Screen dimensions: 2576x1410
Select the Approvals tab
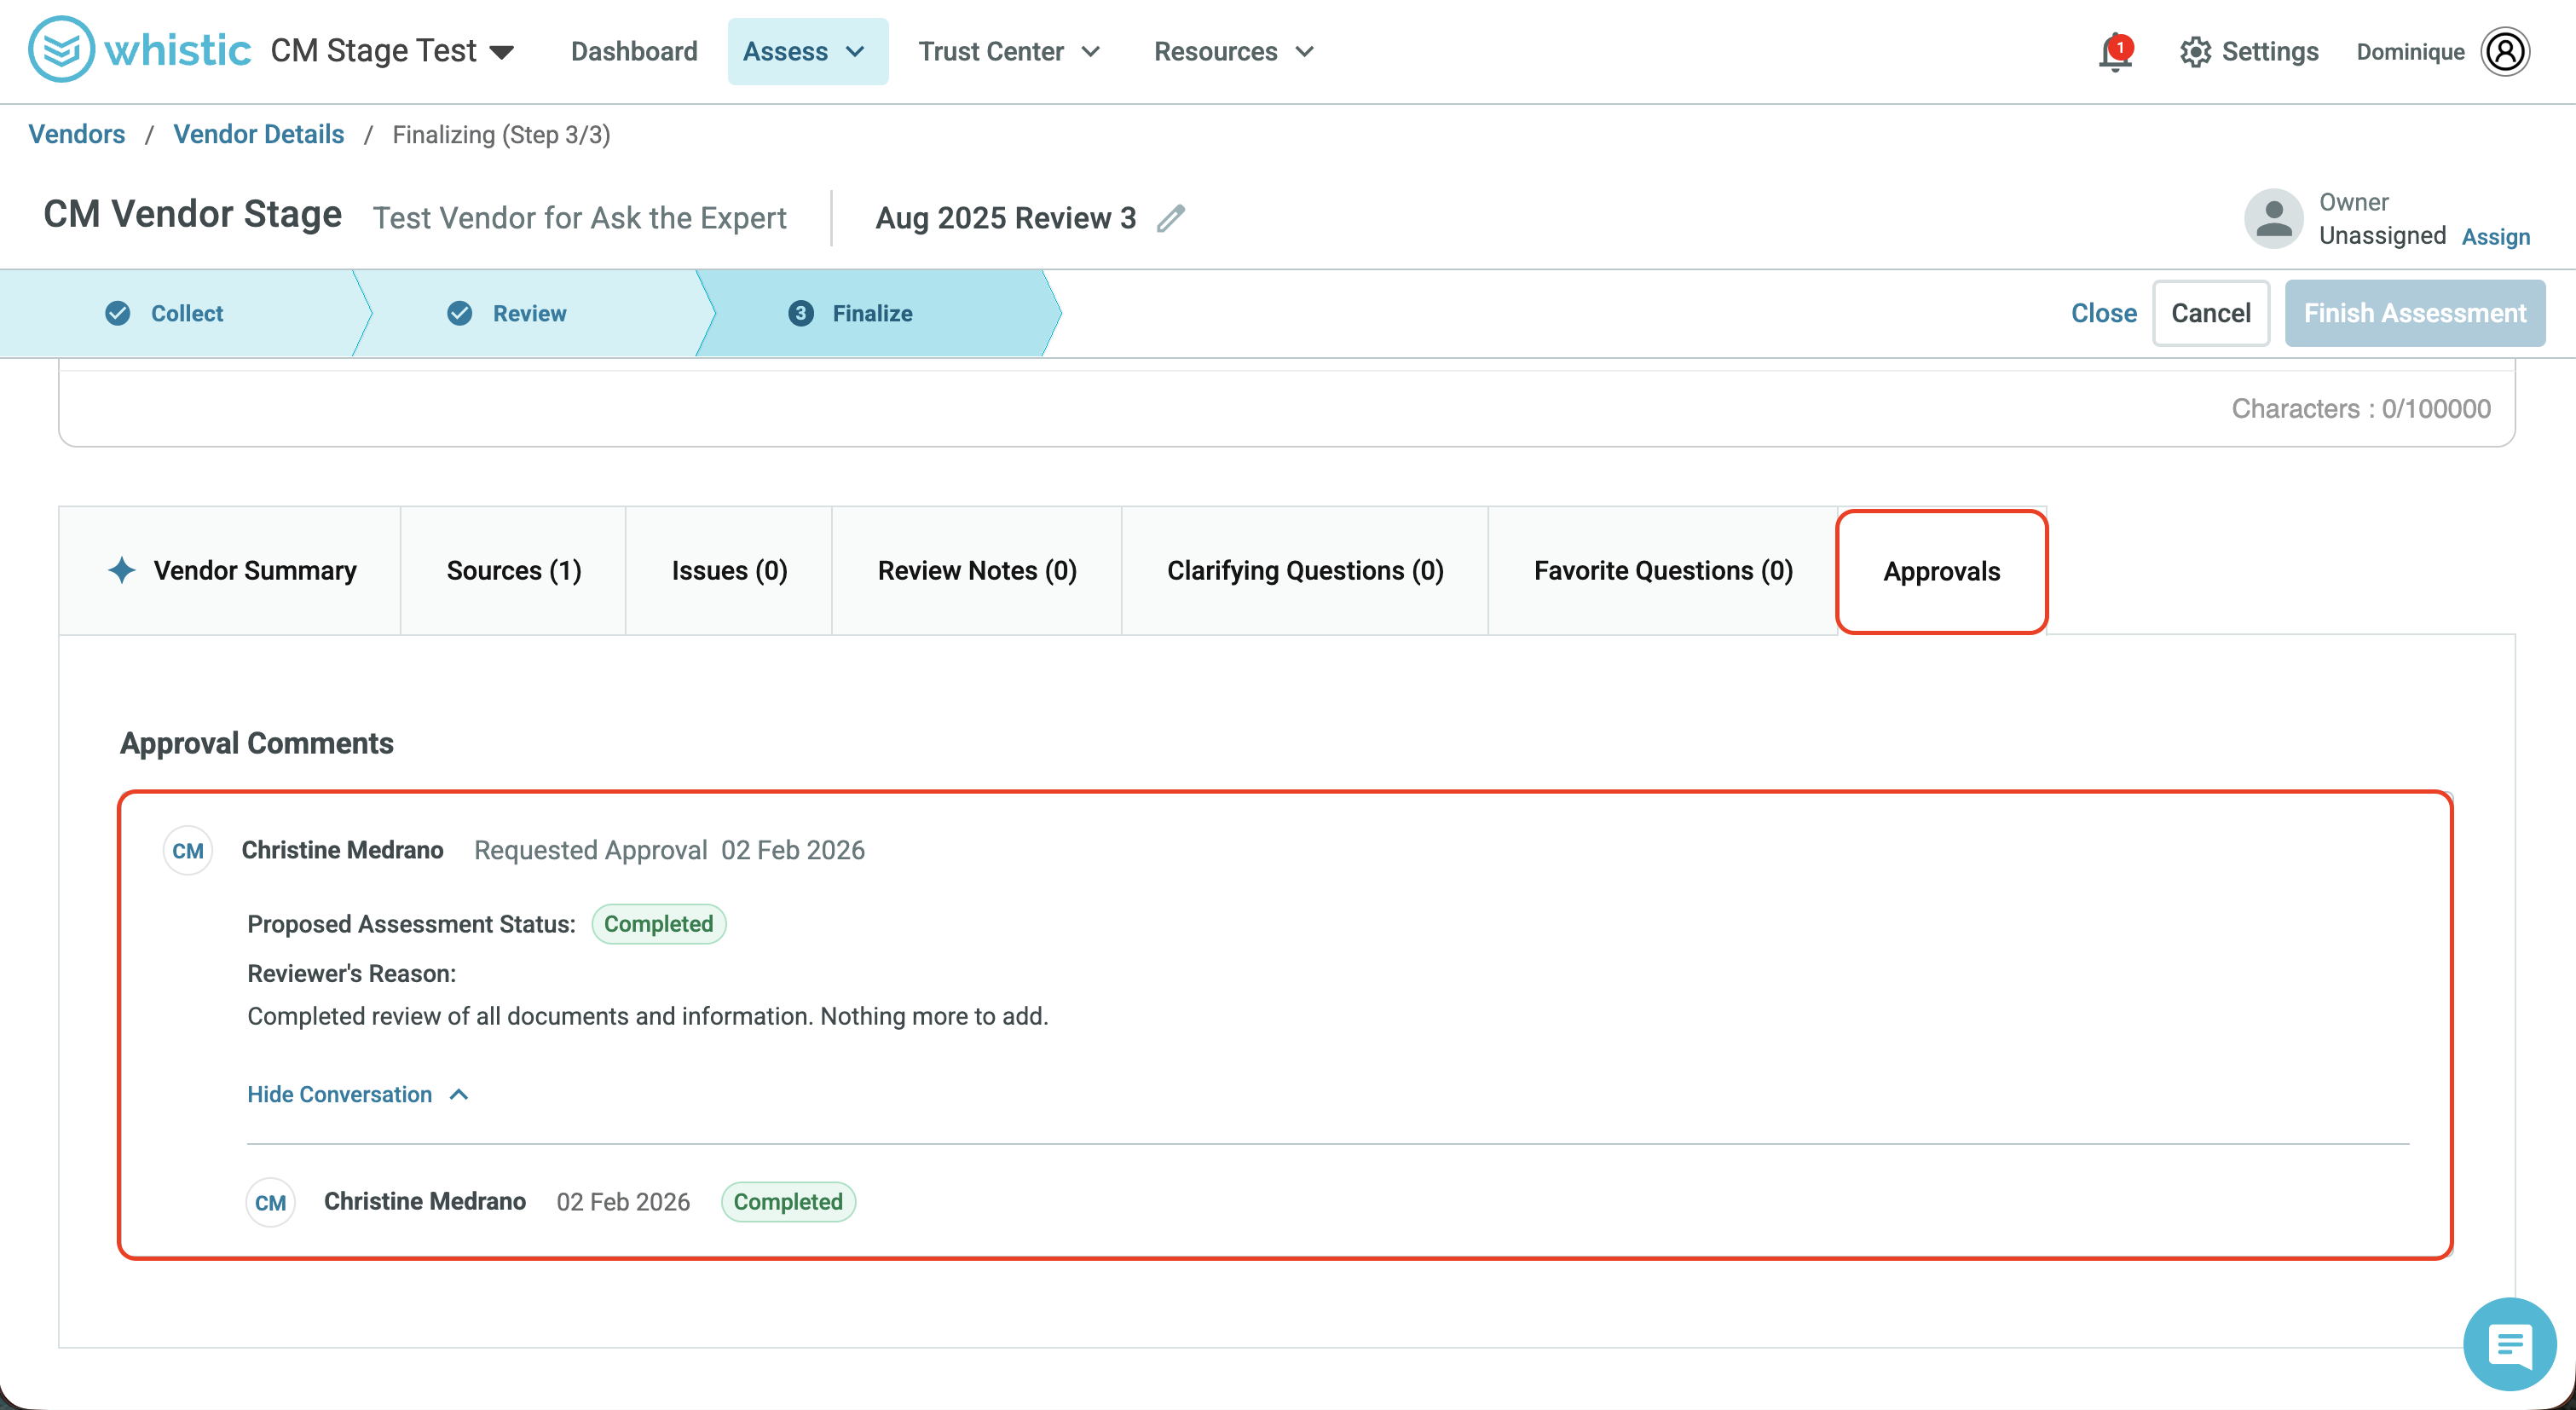tap(1942, 571)
